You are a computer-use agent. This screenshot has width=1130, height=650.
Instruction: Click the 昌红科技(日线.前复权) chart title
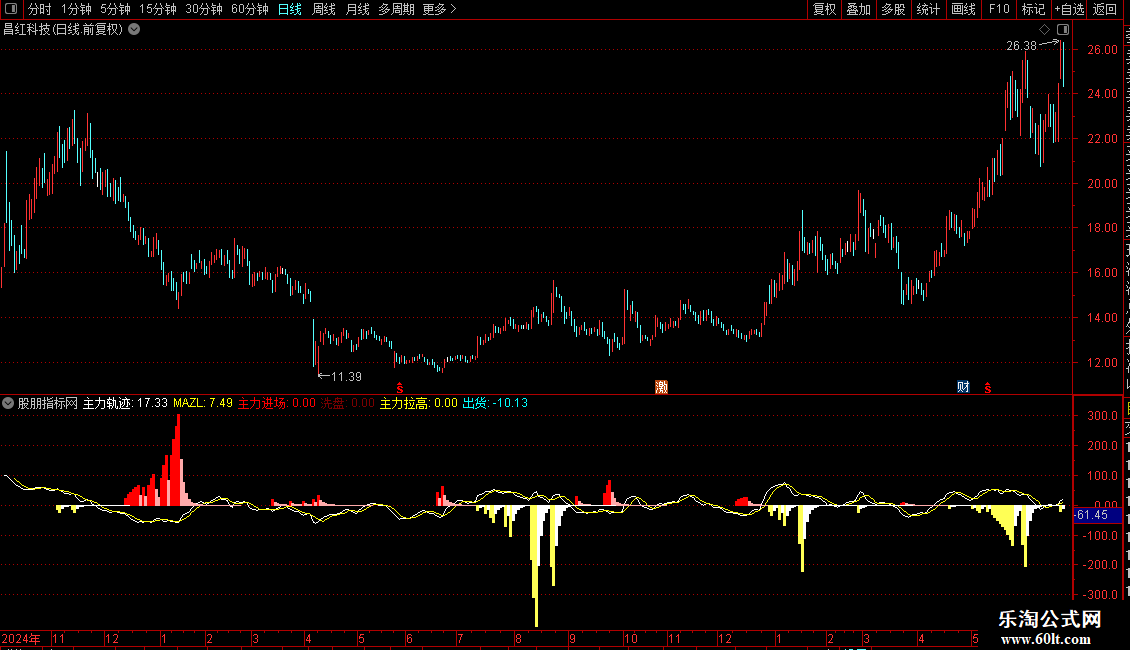[63, 30]
